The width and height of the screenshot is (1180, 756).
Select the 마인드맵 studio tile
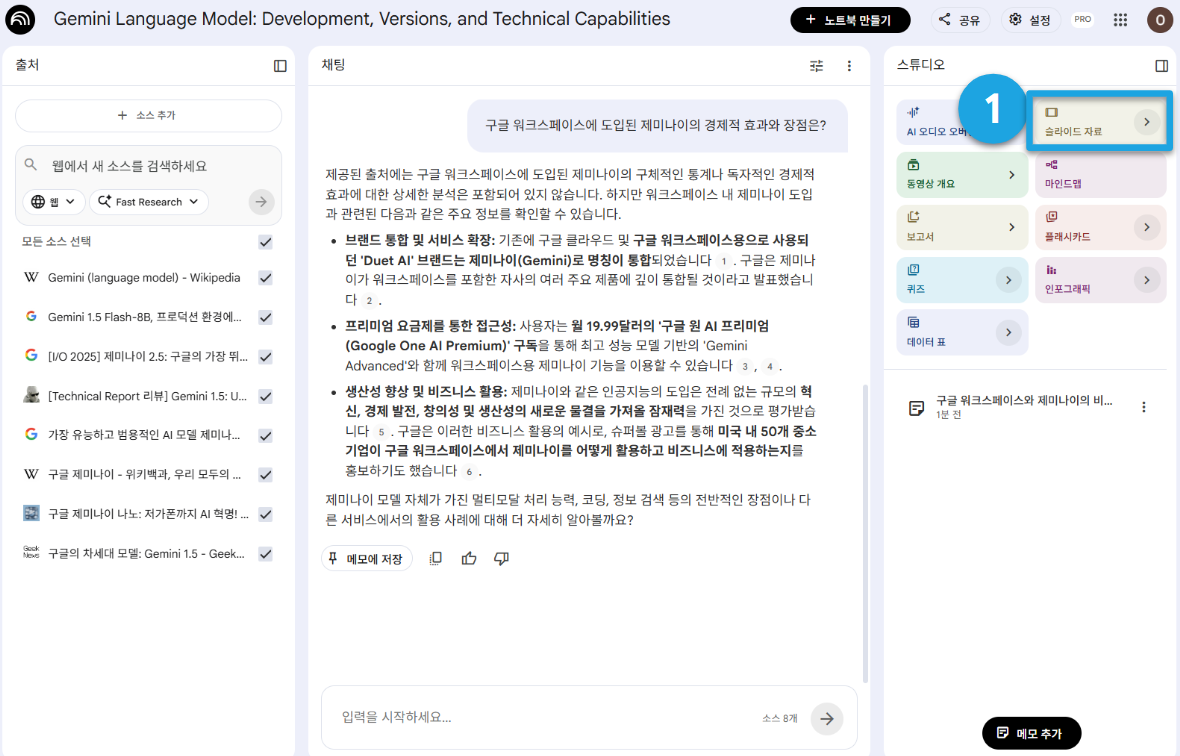1100,174
